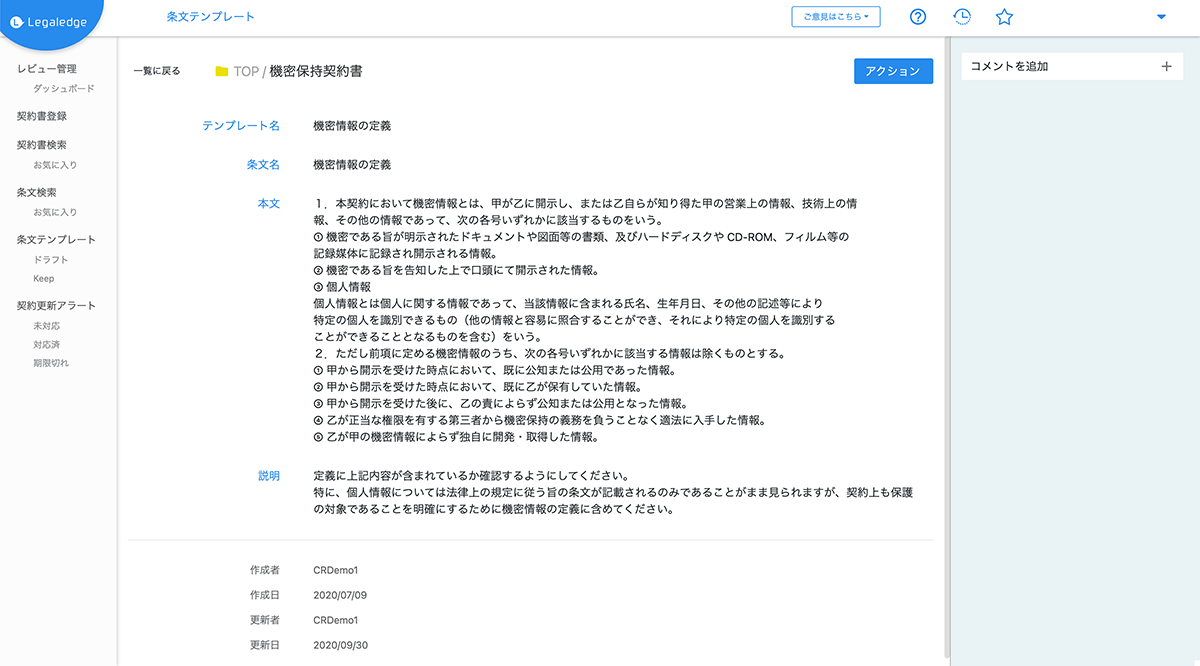Screen dimensions: 1200x666
Task: Open 条文検索 in the sidebar
Action: 37,192
